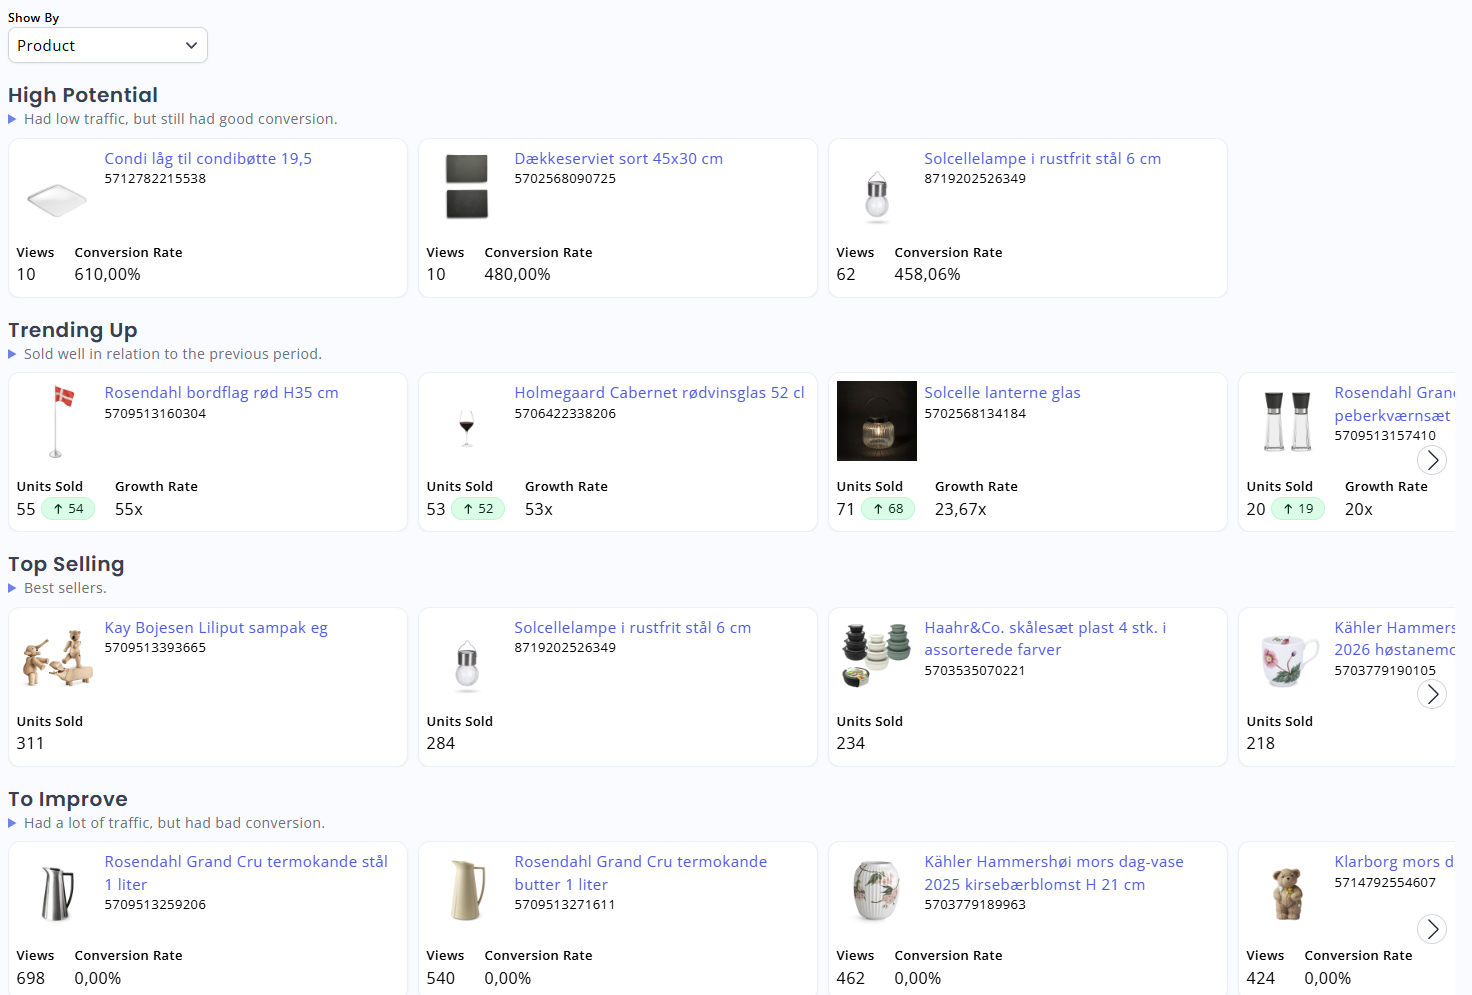
Task: Select barcode 5709513393665
Action: 155,648
